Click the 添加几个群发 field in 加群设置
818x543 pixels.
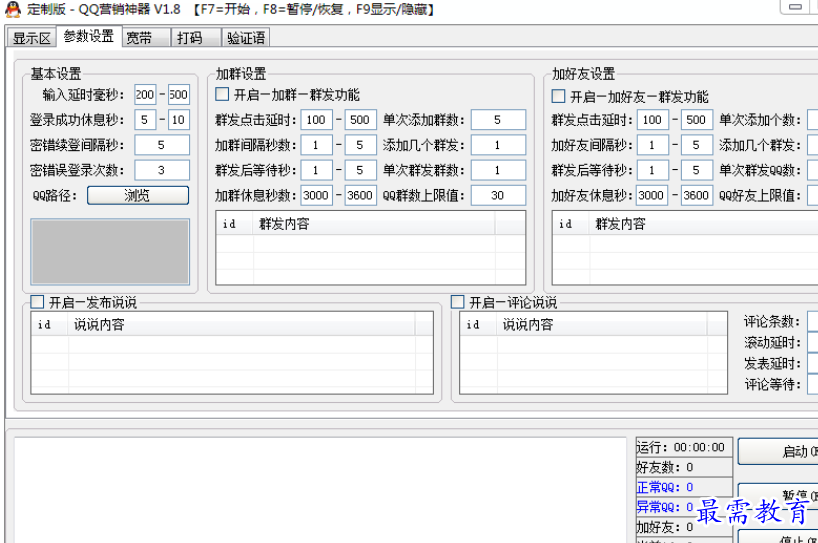click(x=498, y=145)
